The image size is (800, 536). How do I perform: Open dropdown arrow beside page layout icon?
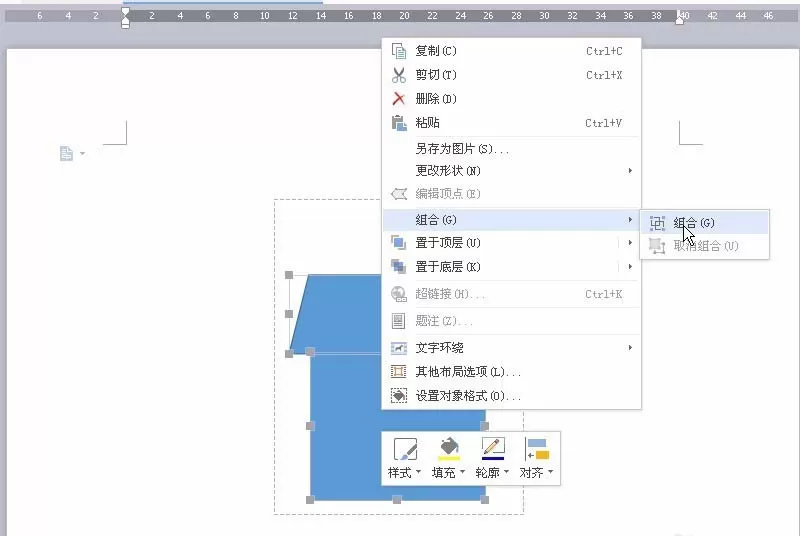[x=82, y=154]
